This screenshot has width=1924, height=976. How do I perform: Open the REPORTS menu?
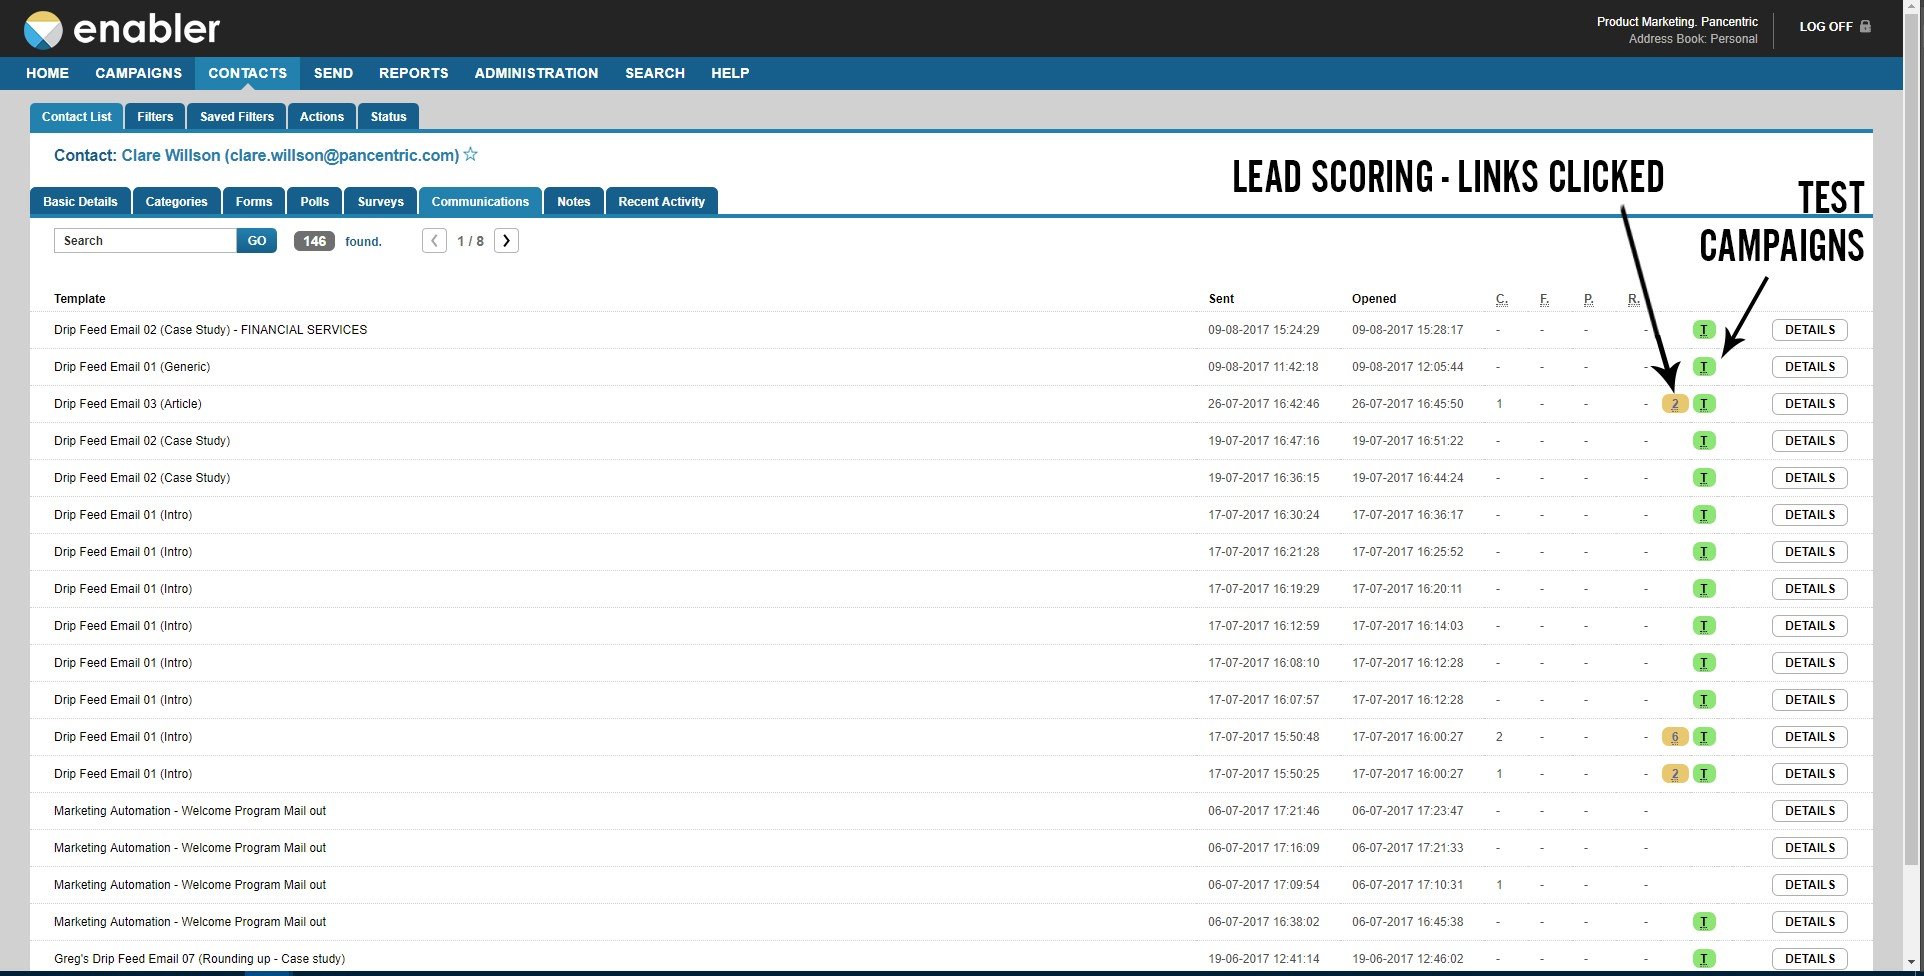(413, 73)
